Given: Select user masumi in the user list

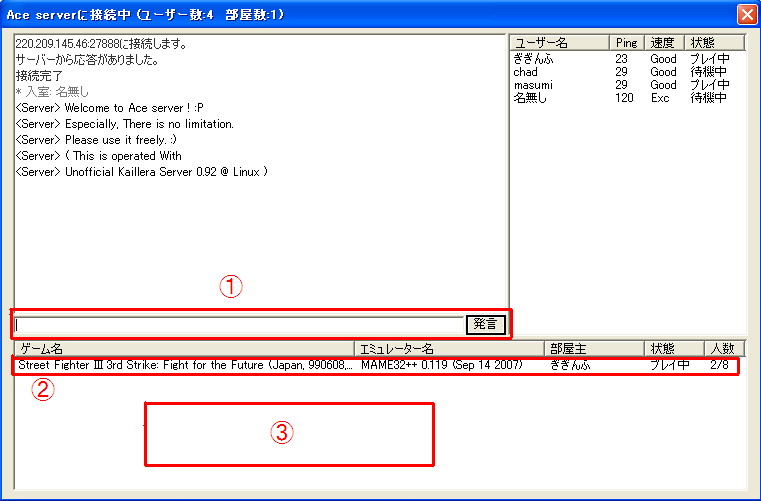Looking at the screenshot, I should coord(533,85).
